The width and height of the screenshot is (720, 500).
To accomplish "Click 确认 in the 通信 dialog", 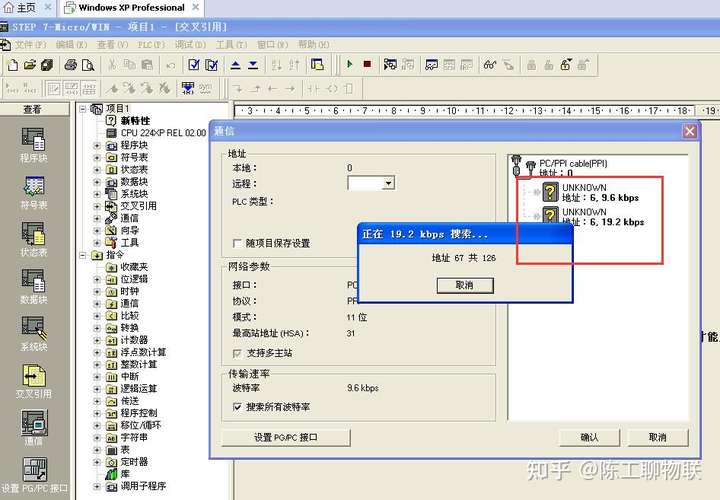I will pos(589,437).
